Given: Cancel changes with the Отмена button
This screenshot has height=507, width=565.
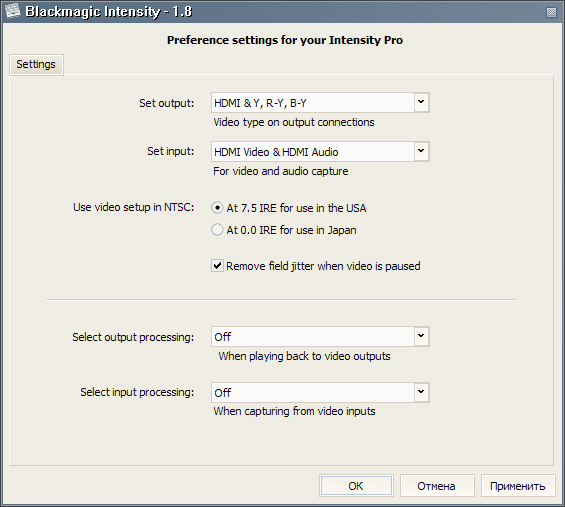Looking at the screenshot, I should (437, 486).
